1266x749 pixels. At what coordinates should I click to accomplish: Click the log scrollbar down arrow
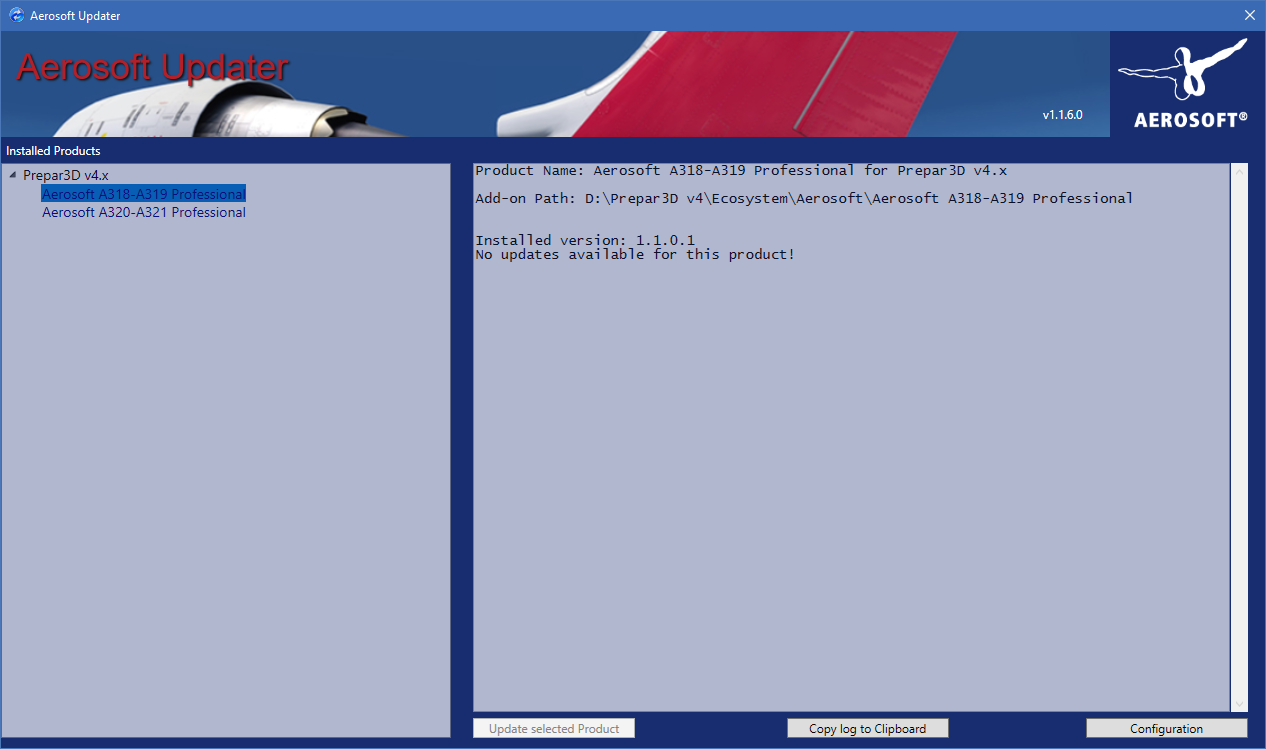1240,704
